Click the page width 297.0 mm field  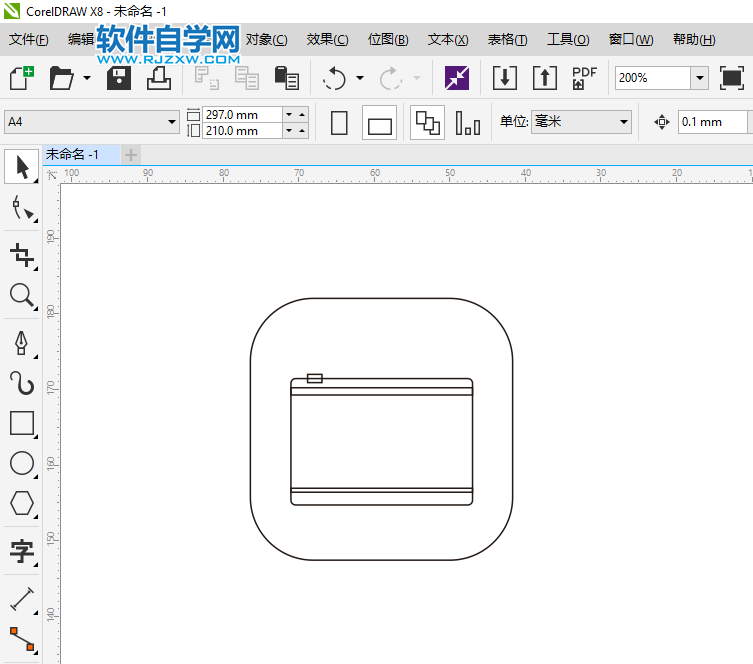241,115
